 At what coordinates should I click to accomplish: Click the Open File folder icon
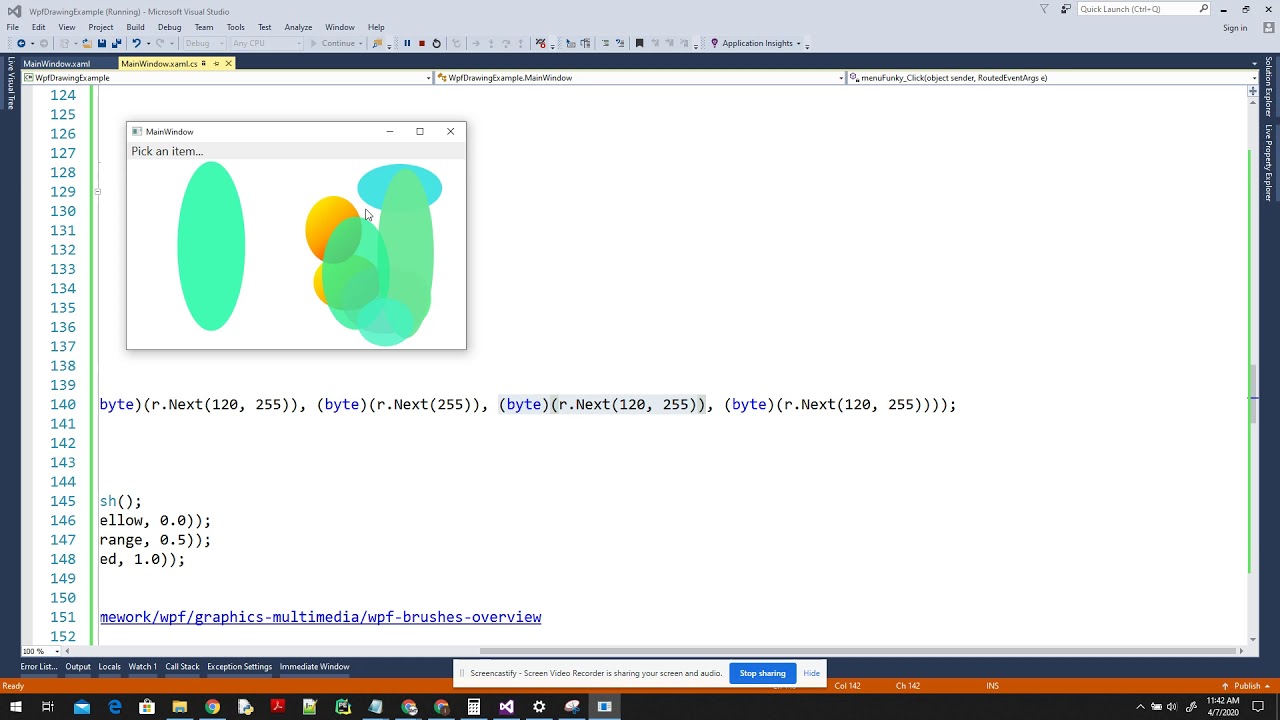[x=87, y=43]
